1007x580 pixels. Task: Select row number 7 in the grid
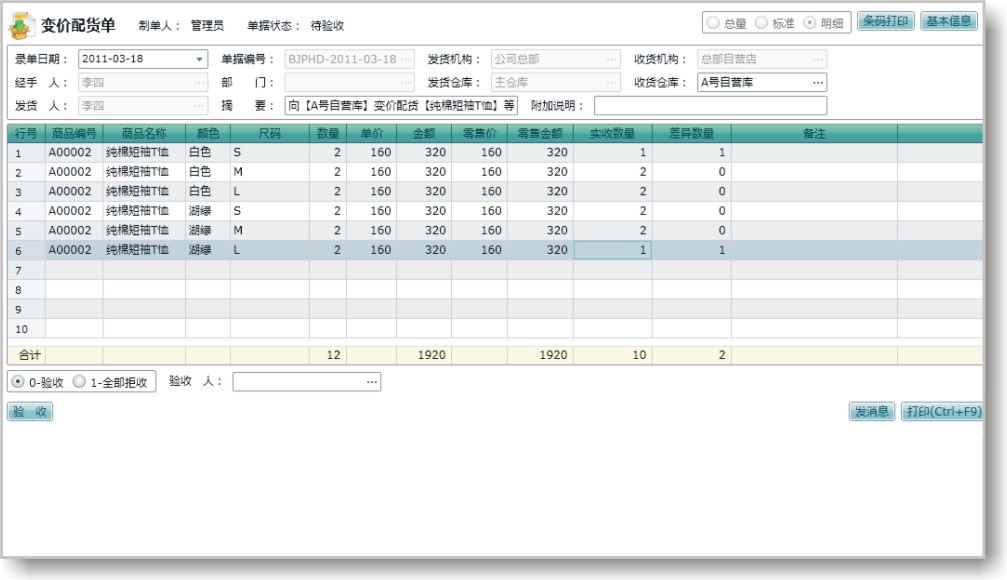[26, 270]
